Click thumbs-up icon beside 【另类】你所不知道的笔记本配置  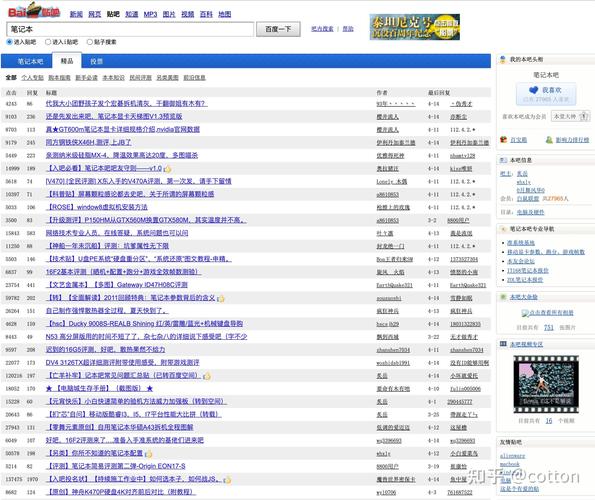click(x=149, y=454)
